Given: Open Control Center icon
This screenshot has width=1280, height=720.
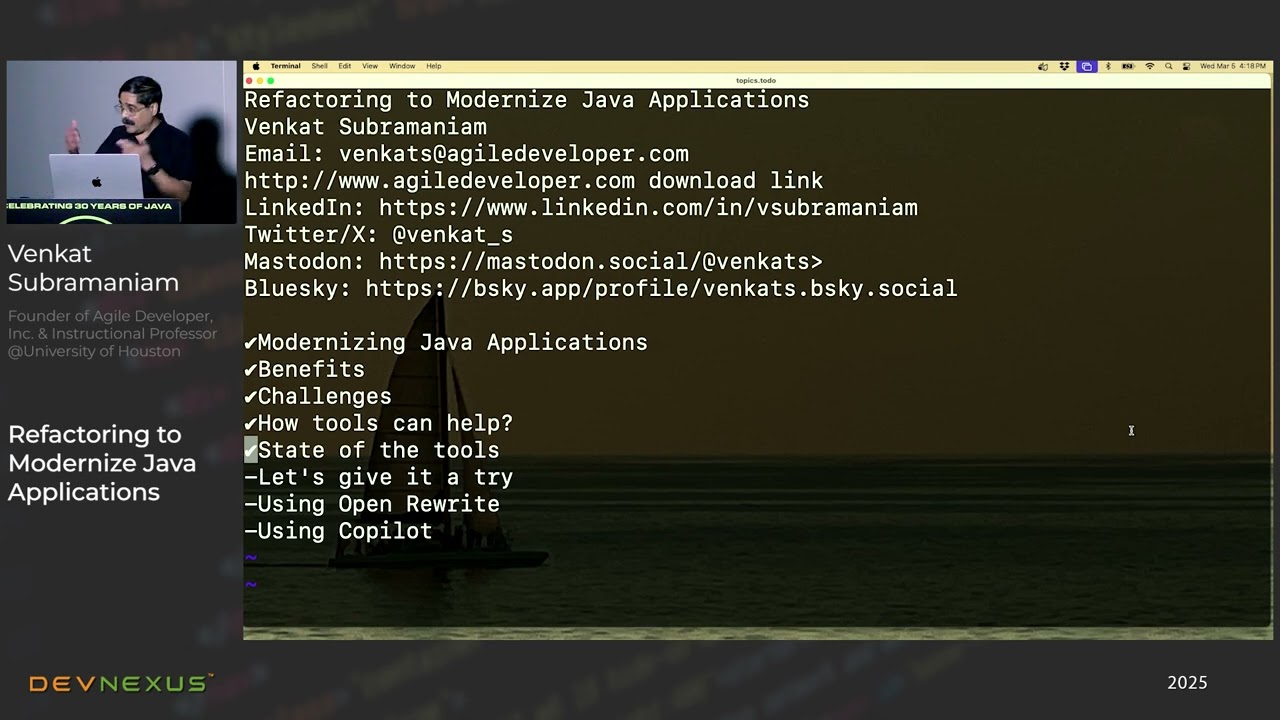Looking at the screenshot, I should click(1186, 66).
